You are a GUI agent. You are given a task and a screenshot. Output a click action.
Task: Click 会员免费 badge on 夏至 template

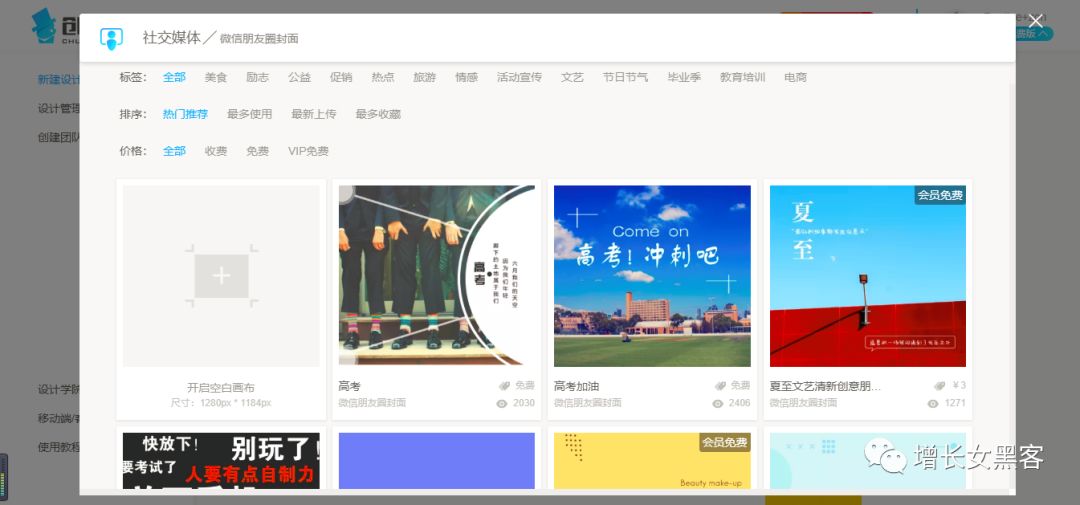point(940,195)
